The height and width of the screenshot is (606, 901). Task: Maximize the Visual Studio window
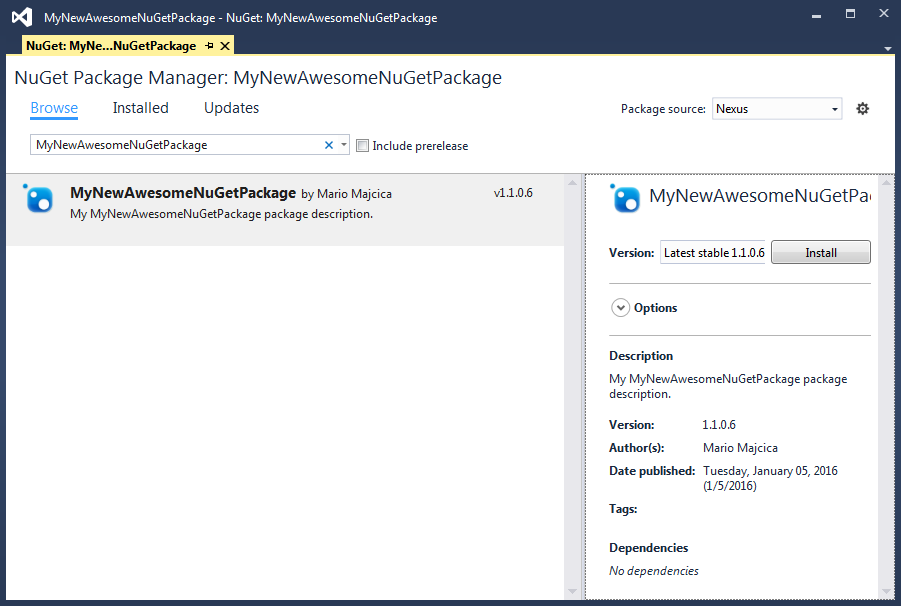pyautogui.click(x=850, y=14)
